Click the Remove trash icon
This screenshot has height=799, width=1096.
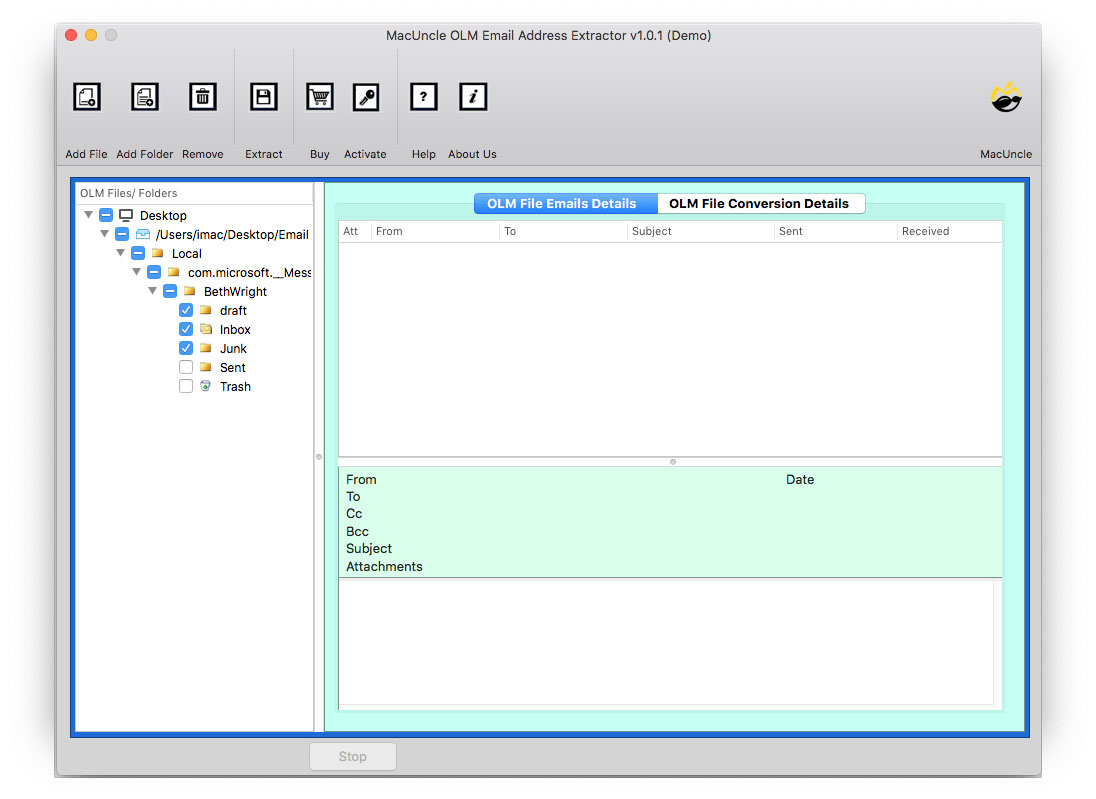pos(203,96)
